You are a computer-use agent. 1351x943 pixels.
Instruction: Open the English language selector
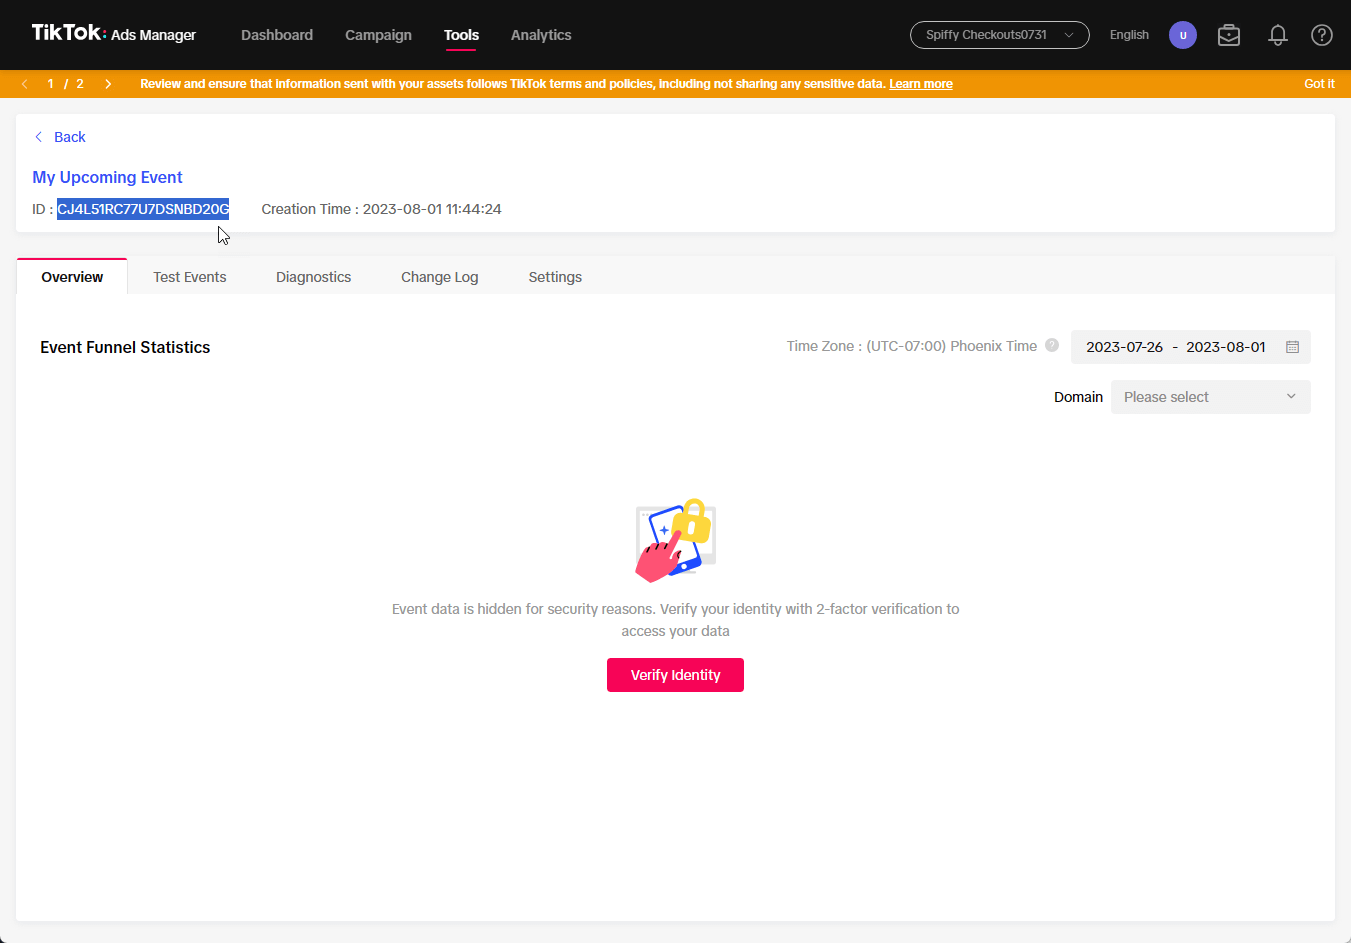(x=1129, y=35)
